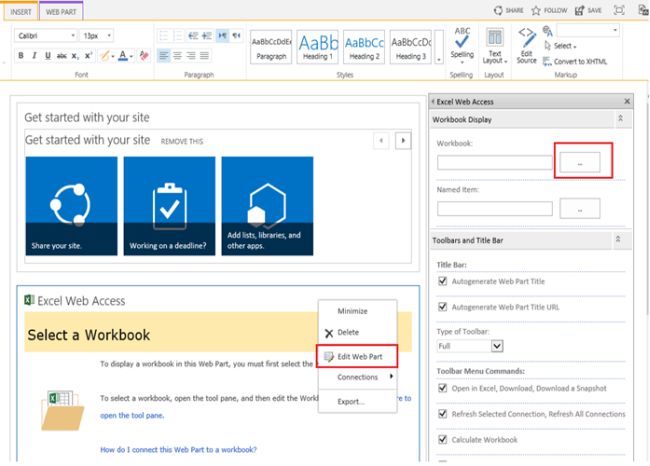Image resolution: width=650 pixels, height=466 pixels.
Task: Click Convert to XHTML
Action: pos(575,61)
